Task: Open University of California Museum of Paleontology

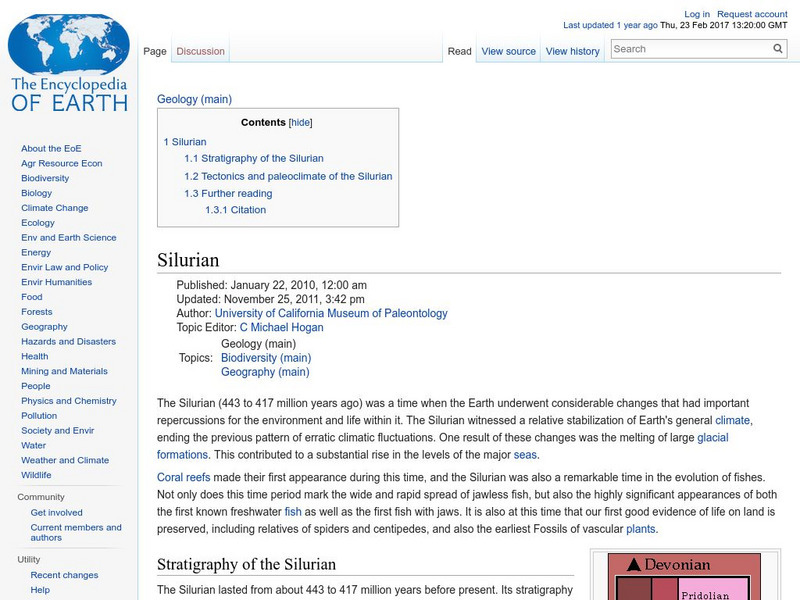Action: [x=331, y=313]
